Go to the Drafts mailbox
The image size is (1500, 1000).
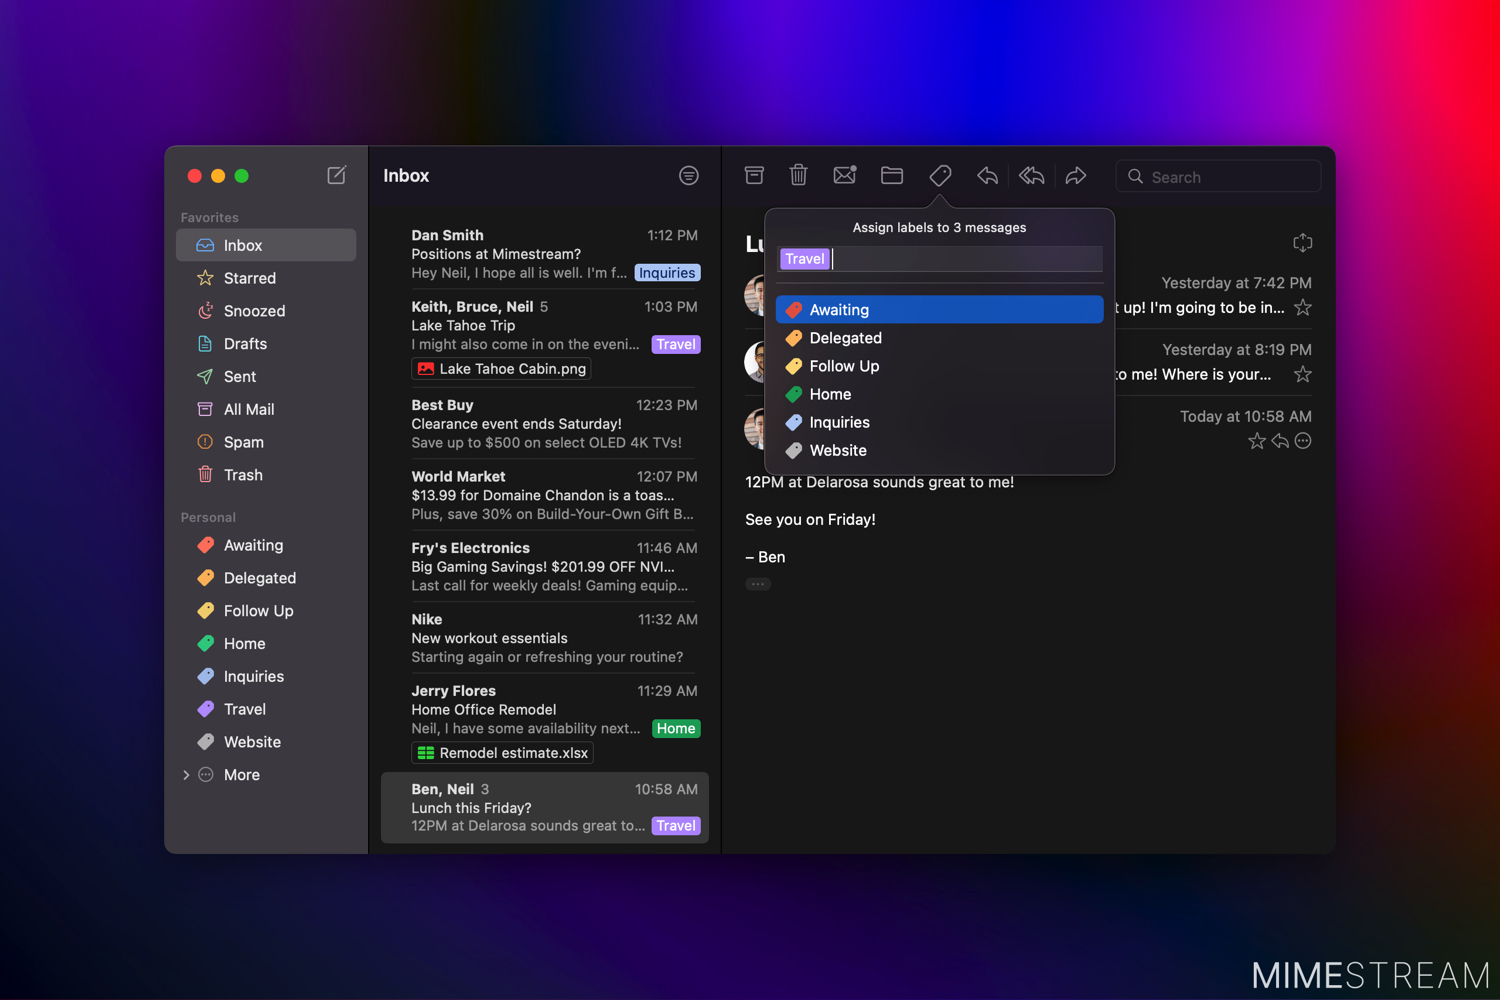click(x=266, y=344)
